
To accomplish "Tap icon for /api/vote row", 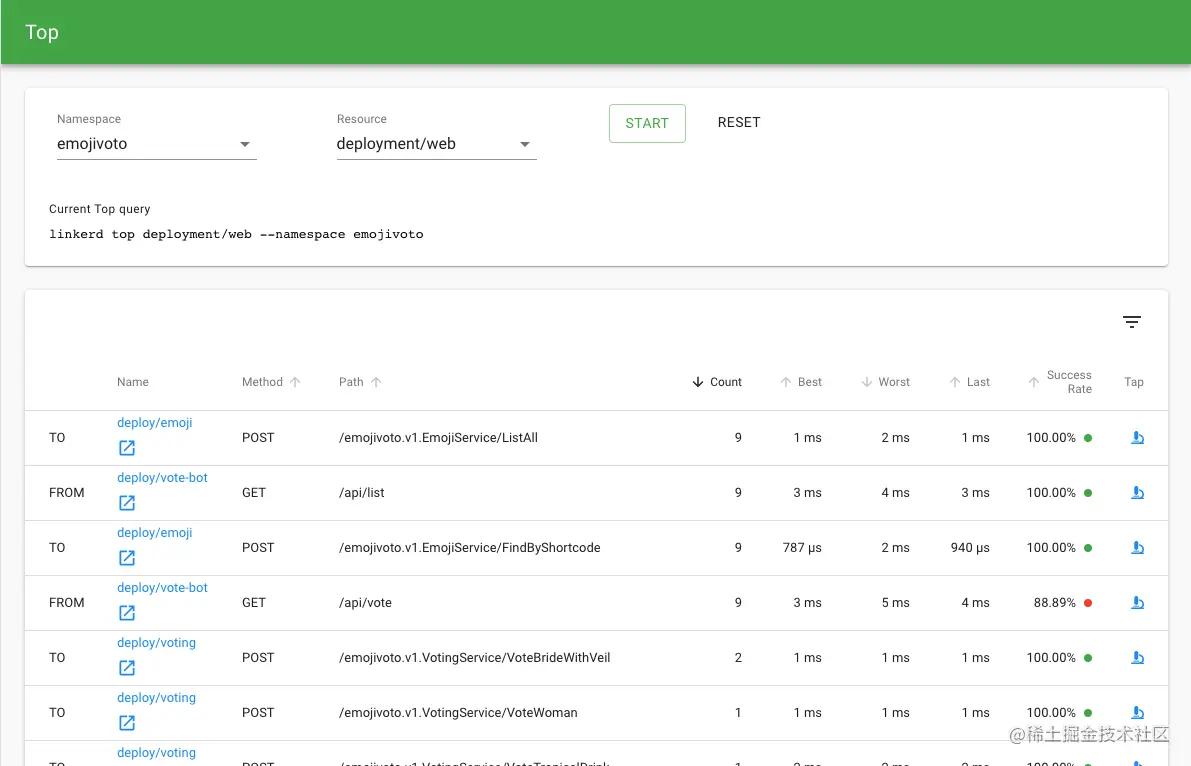I will point(1137,603).
